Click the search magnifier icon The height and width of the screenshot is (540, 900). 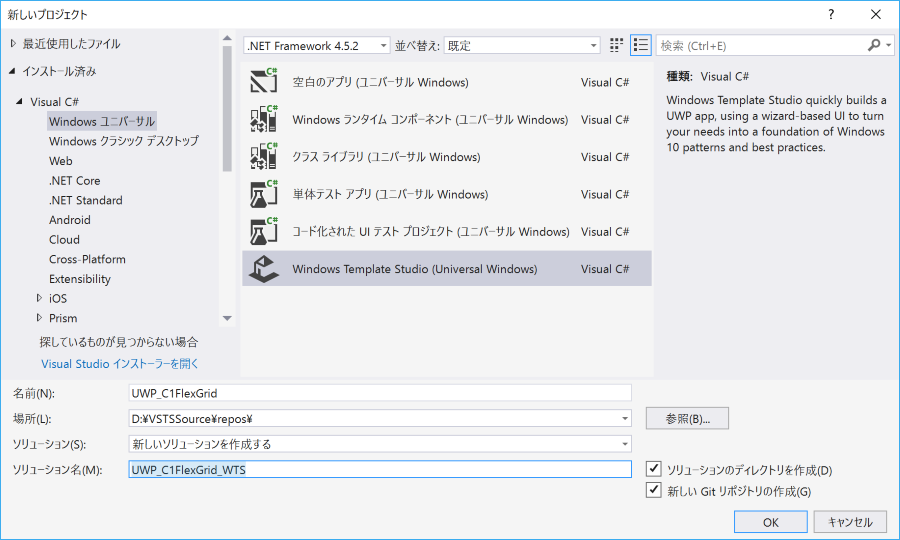point(874,45)
